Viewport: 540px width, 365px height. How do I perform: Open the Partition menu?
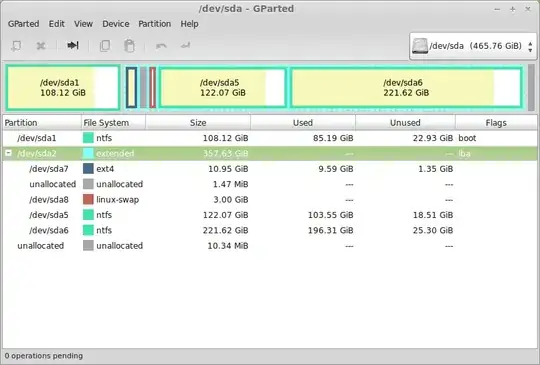[x=155, y=24]
